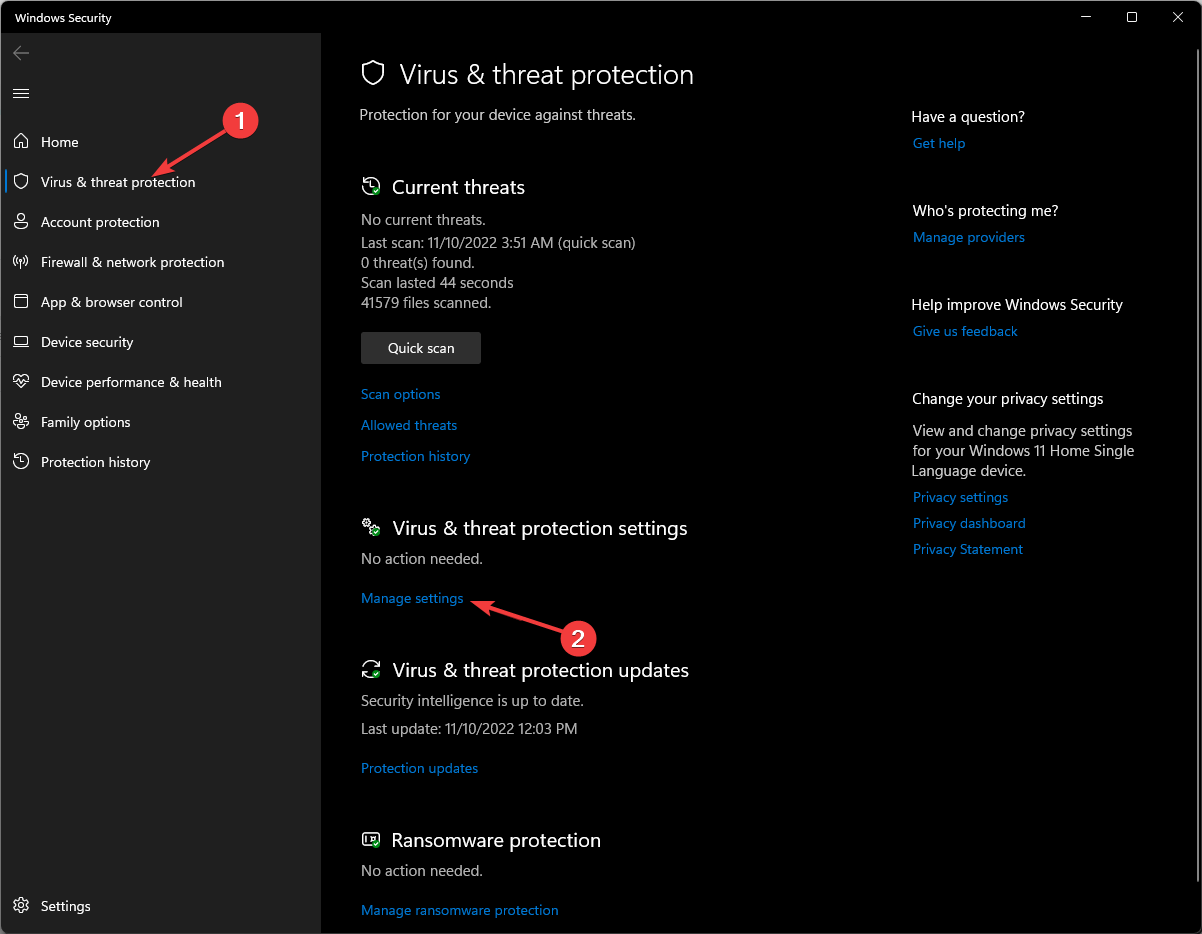
Task: Start a Quick scan
Action: click(x=421, y=348)
